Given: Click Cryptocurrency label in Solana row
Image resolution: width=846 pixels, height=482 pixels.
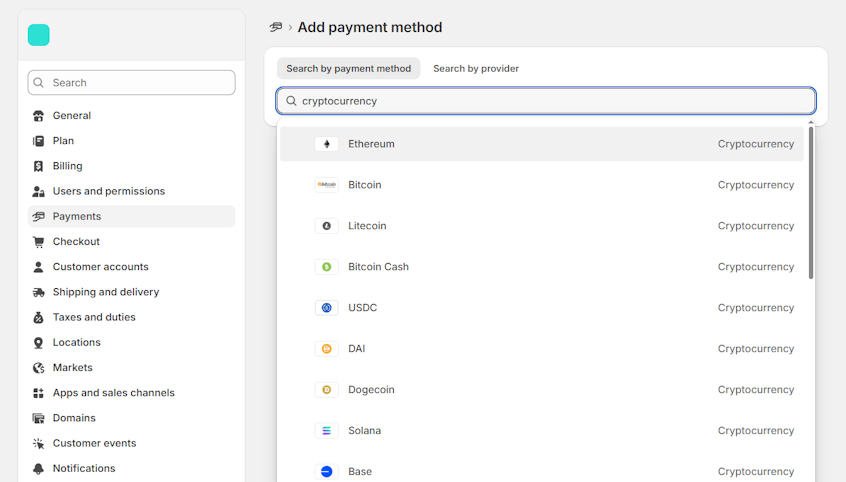Looking at the screenshot, I should click(x=755, y=431).
